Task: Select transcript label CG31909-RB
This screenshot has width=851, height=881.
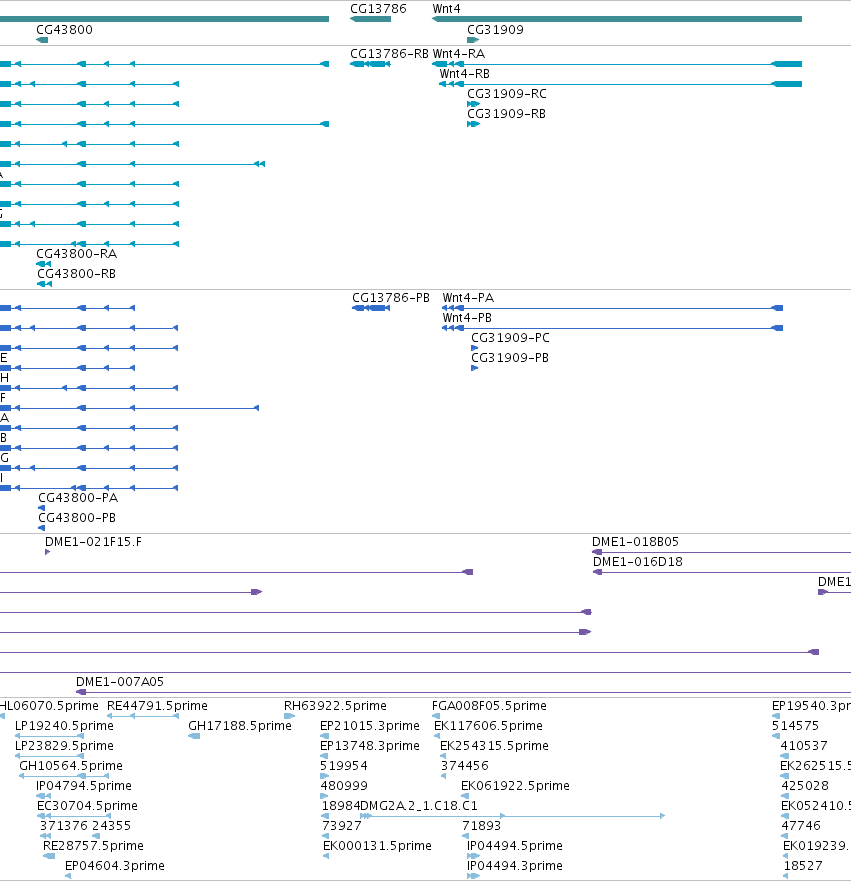Action: (506, 114)
